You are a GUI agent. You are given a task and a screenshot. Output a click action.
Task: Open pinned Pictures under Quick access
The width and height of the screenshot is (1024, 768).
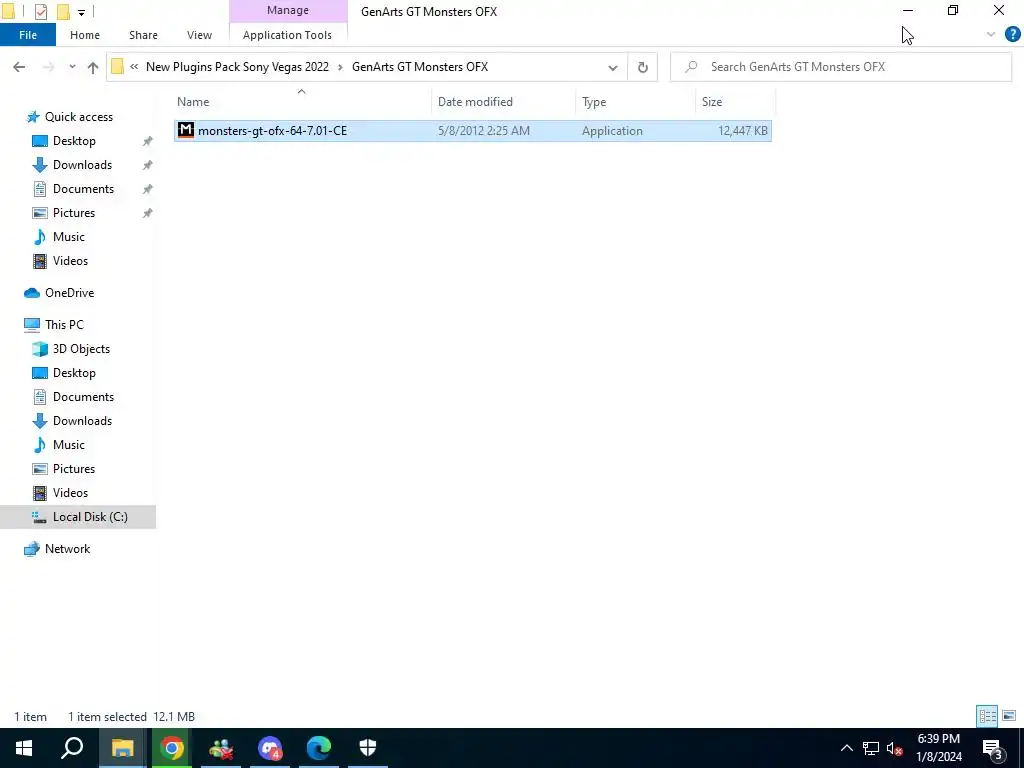pos(74,213)
